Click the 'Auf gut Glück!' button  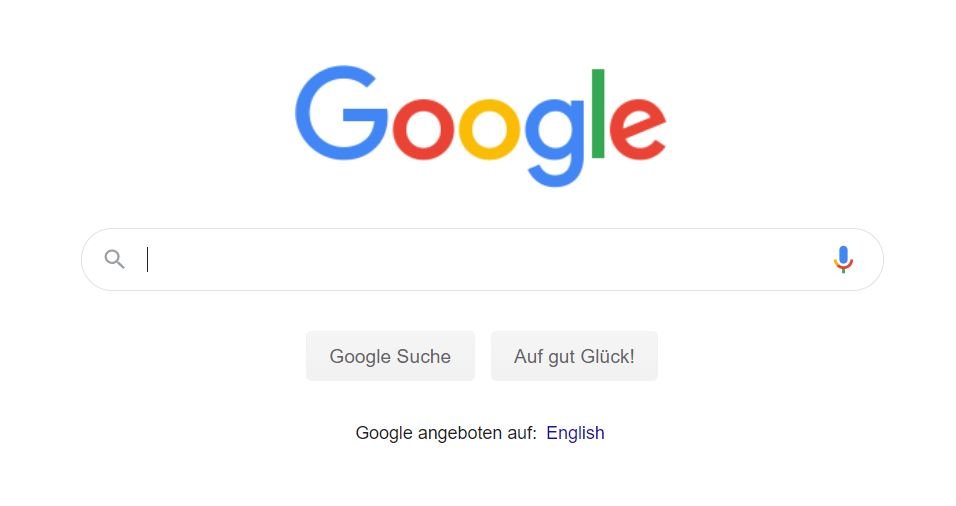(574, 356)
